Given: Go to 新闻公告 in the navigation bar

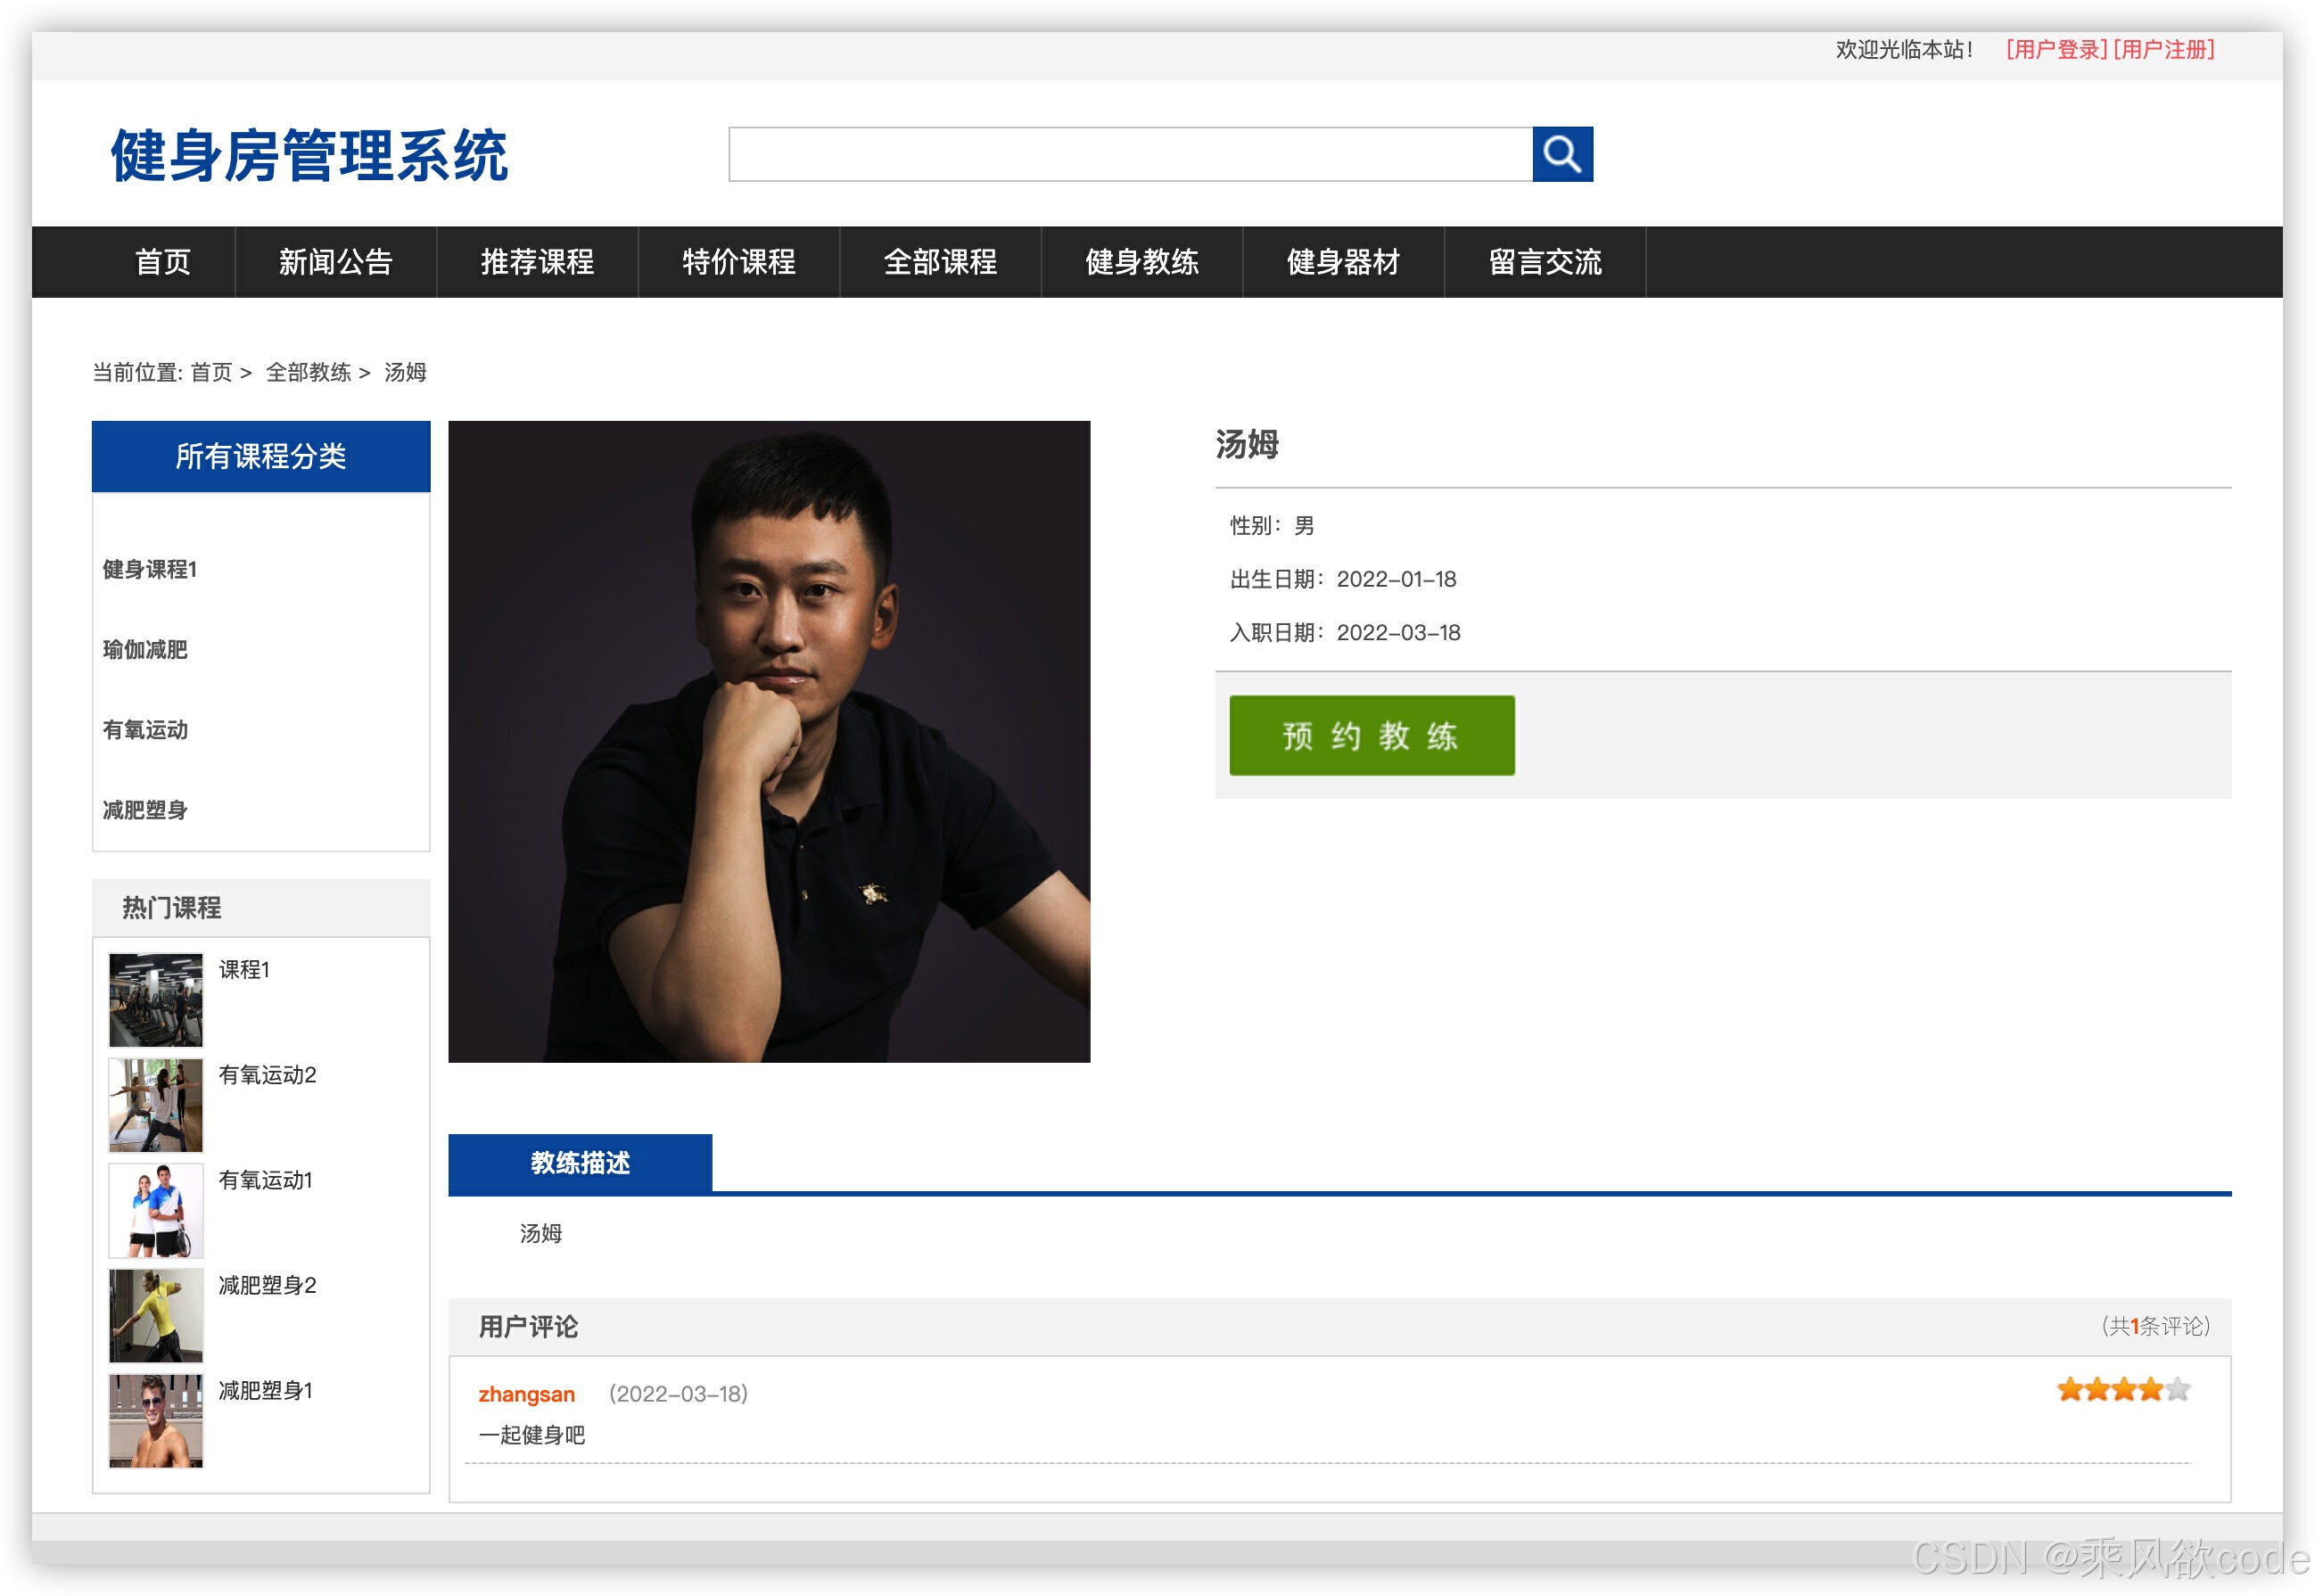Looking at the screenshot, I should pos(335,262).
